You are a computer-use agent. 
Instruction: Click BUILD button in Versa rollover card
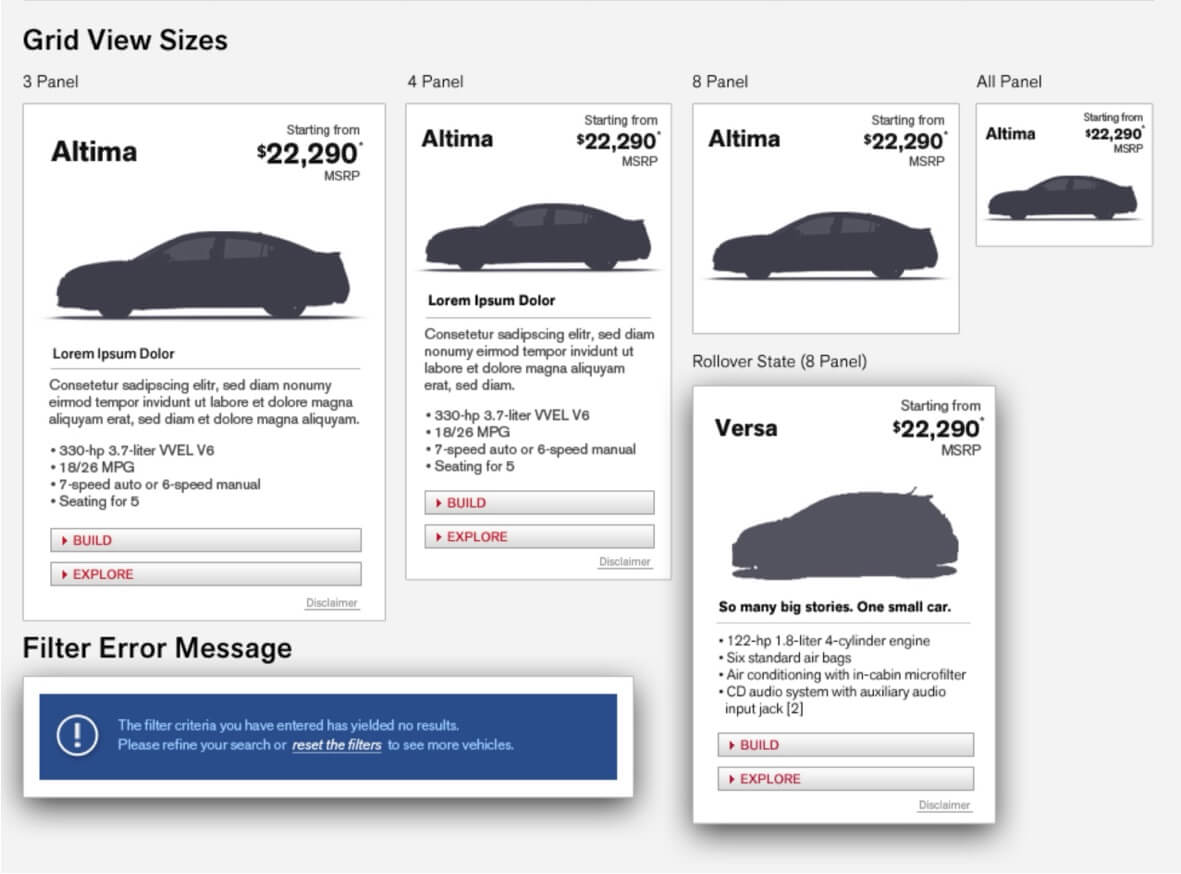pyautogui.click(x=846, y=744)
